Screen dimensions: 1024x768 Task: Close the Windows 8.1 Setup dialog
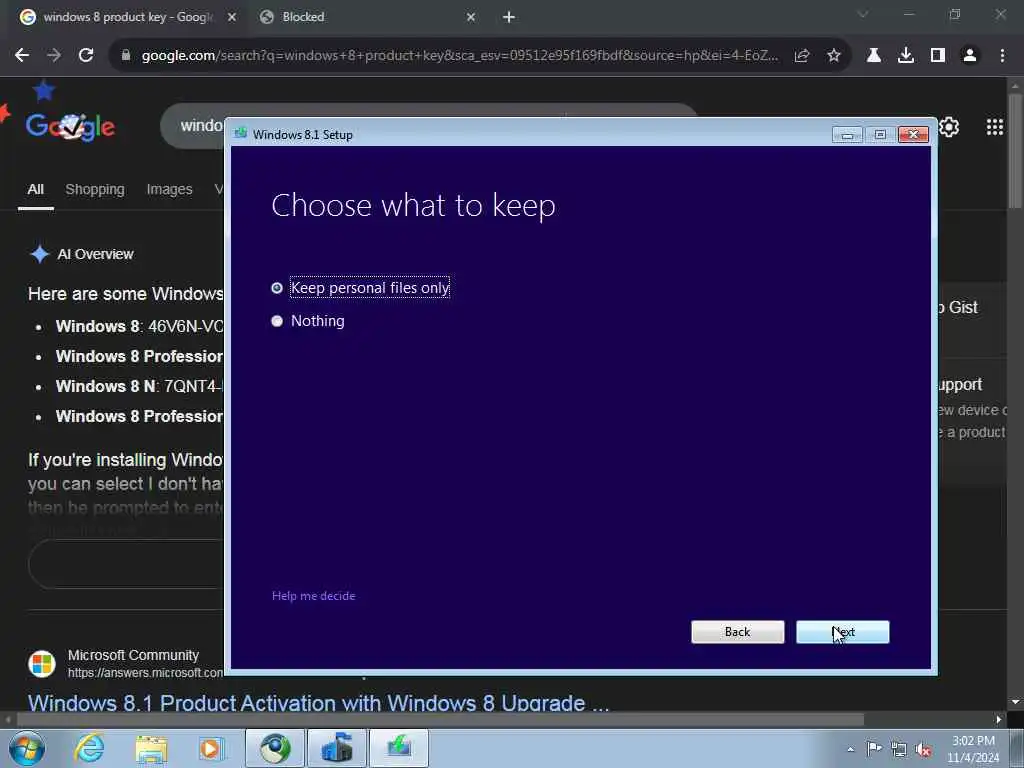(x=914, y=135)
